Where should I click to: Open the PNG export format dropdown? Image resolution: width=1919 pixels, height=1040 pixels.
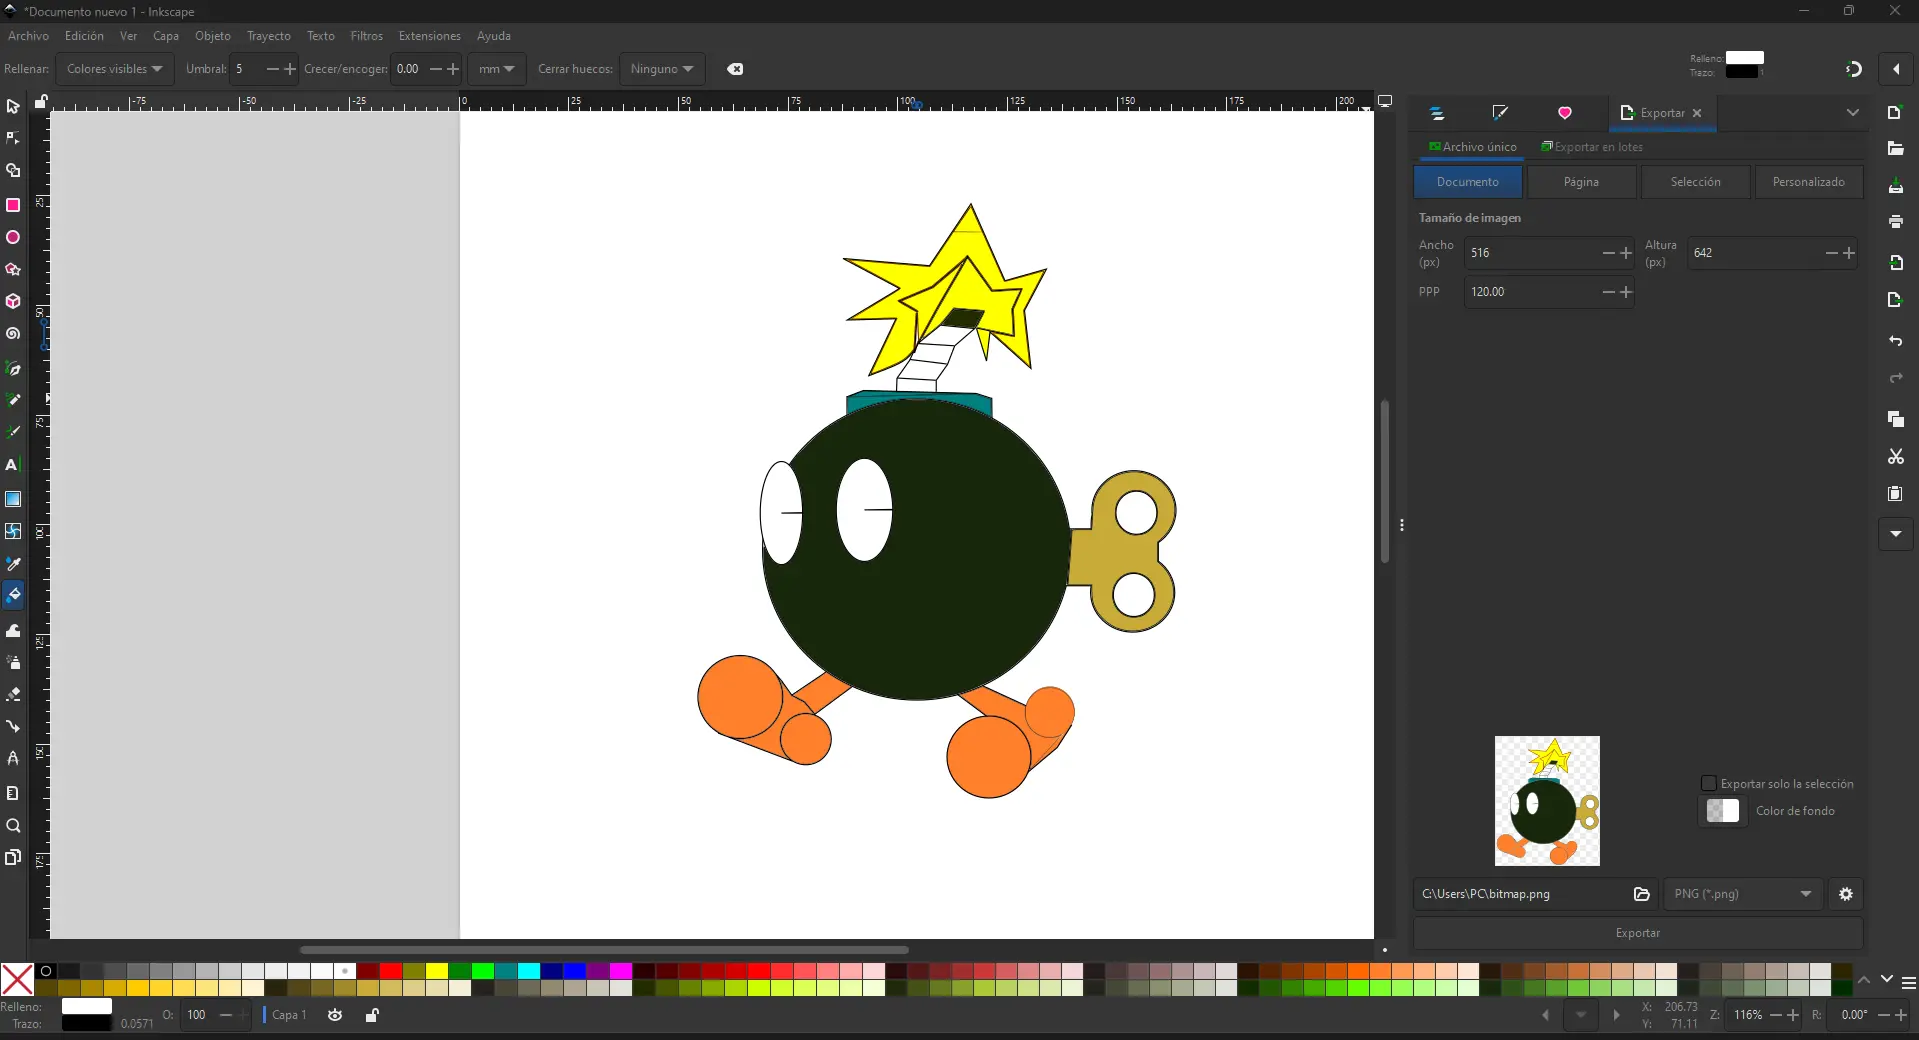tap(1741, 894)
